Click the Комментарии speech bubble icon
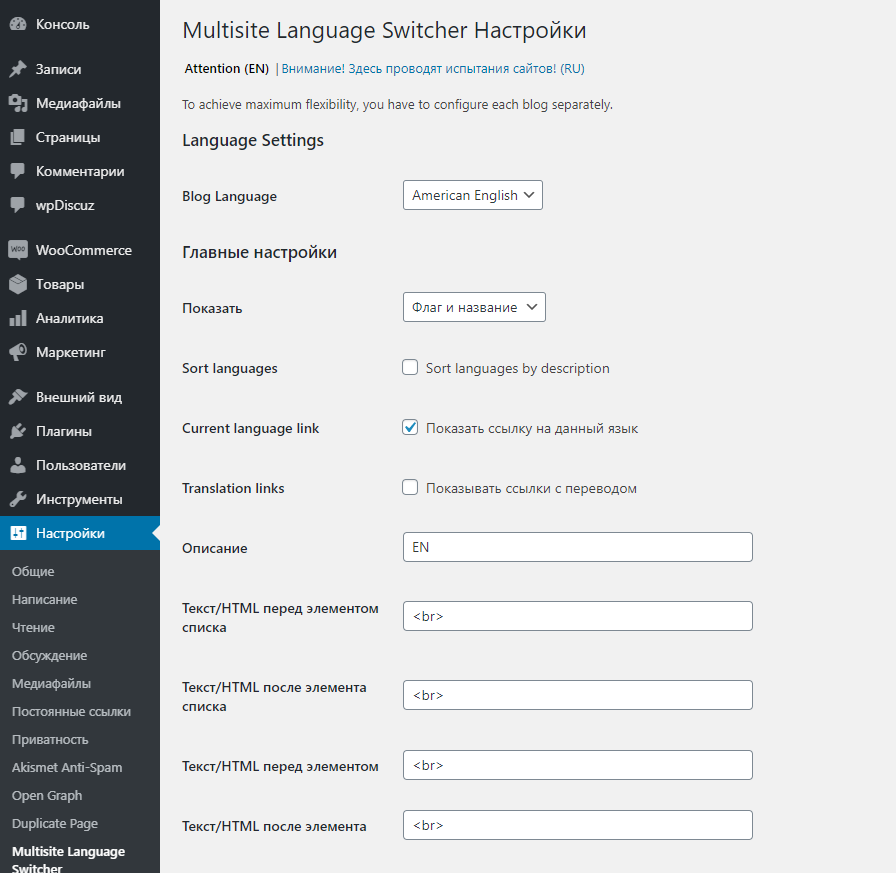The width and height of the screenshot is (896, 873). point(18,171)
